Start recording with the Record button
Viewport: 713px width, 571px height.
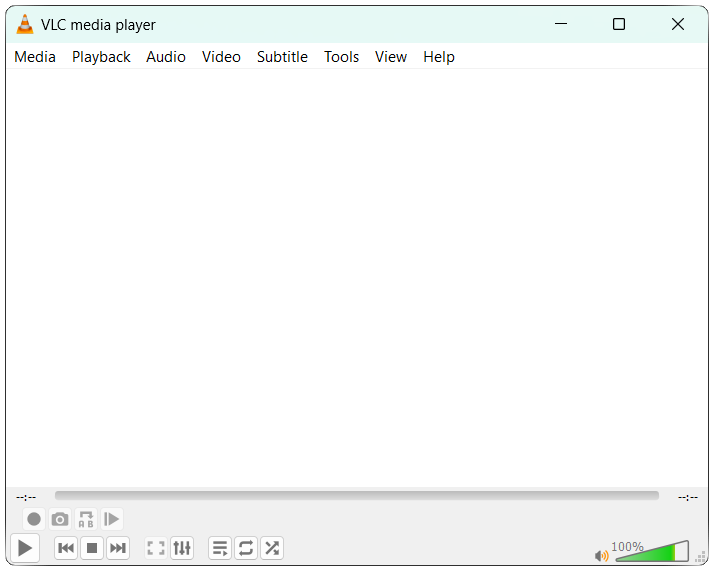coord(34,519)
